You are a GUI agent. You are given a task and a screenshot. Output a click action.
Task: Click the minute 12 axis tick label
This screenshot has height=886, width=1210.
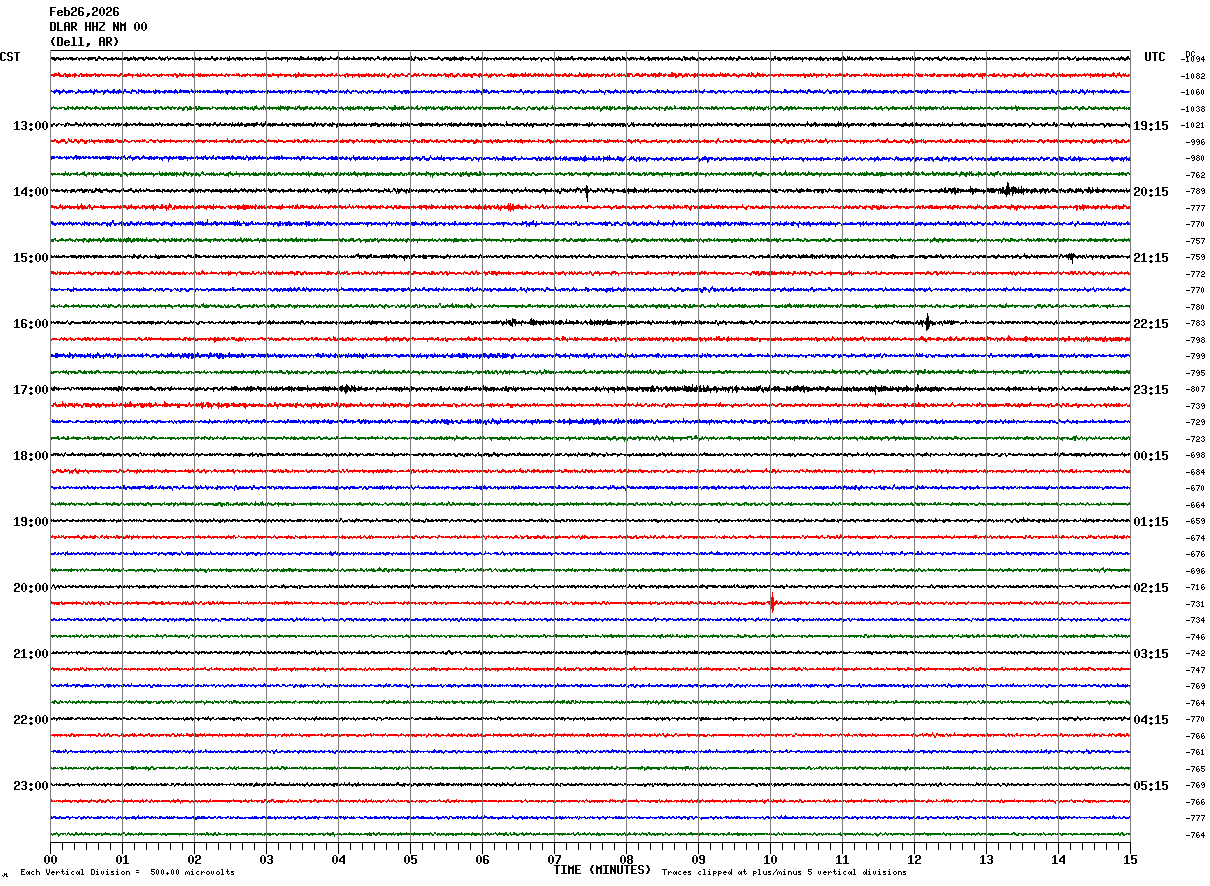pos(914,859)
